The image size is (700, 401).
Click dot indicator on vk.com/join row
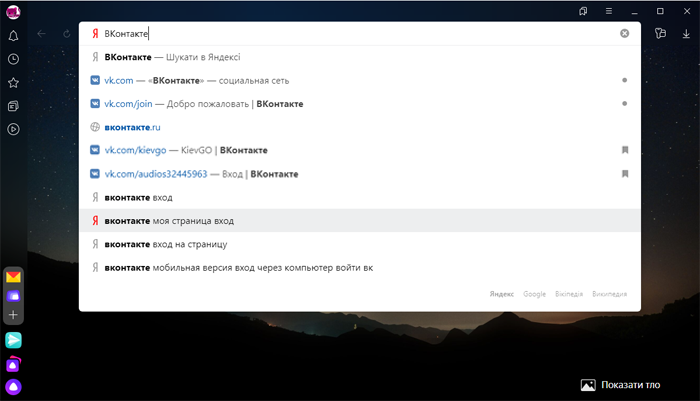coord(625,104)
